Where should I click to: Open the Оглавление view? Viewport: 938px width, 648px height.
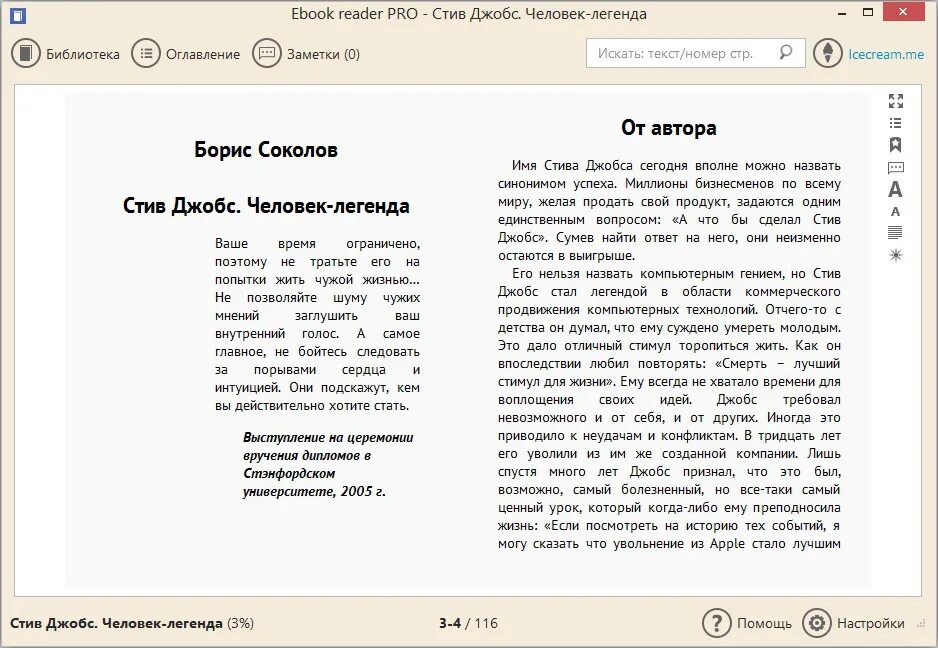pyautogui.click(x=188, y=54)
